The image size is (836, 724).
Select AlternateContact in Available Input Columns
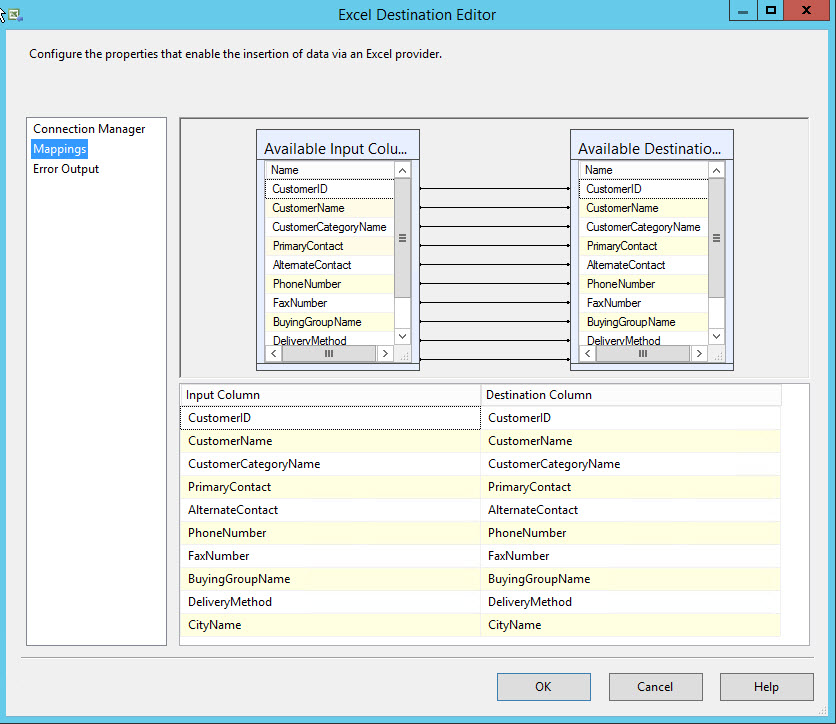tap(329, 265)
